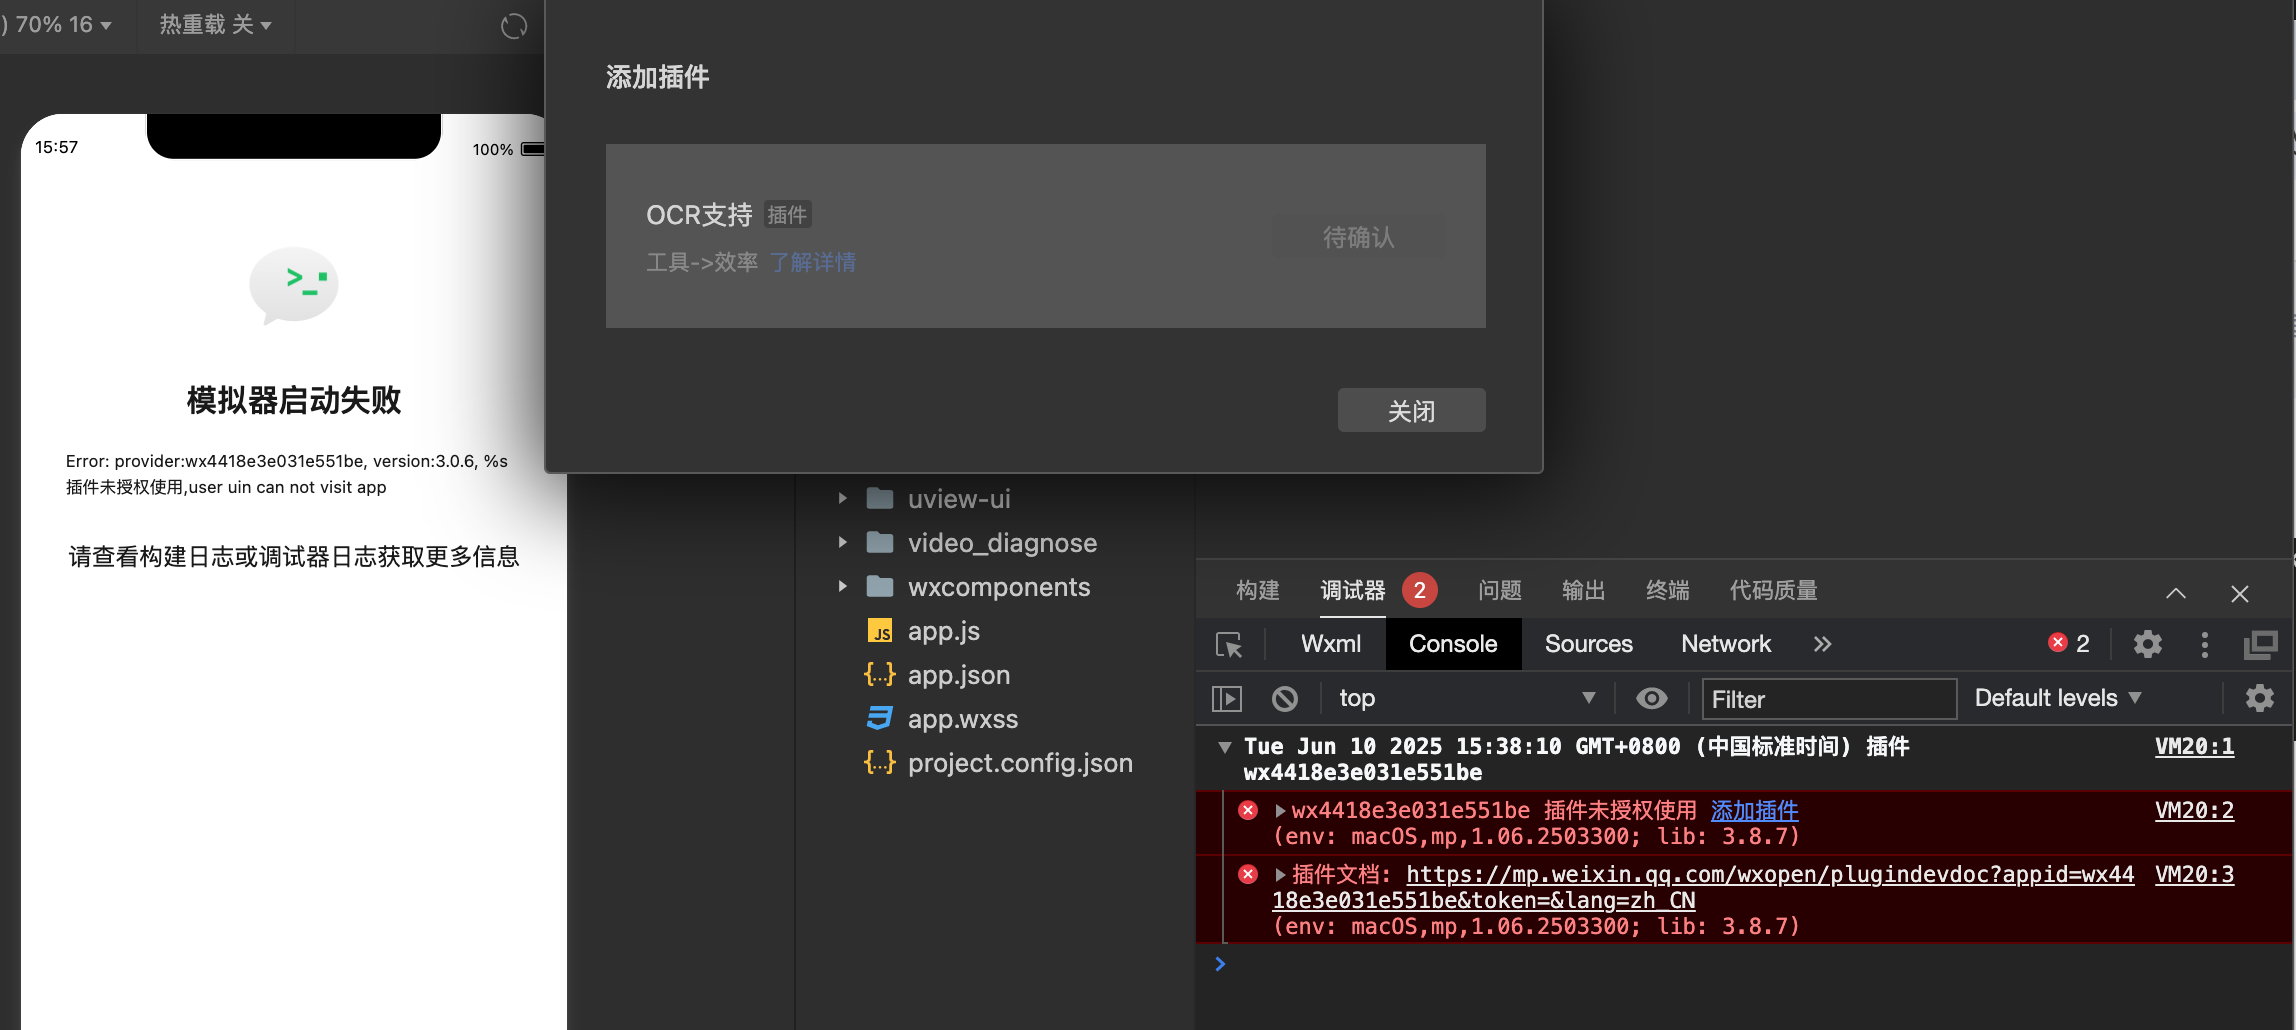
Task: Collapse the Tue Jun 10 log group
Action: tap(1224, 747)
